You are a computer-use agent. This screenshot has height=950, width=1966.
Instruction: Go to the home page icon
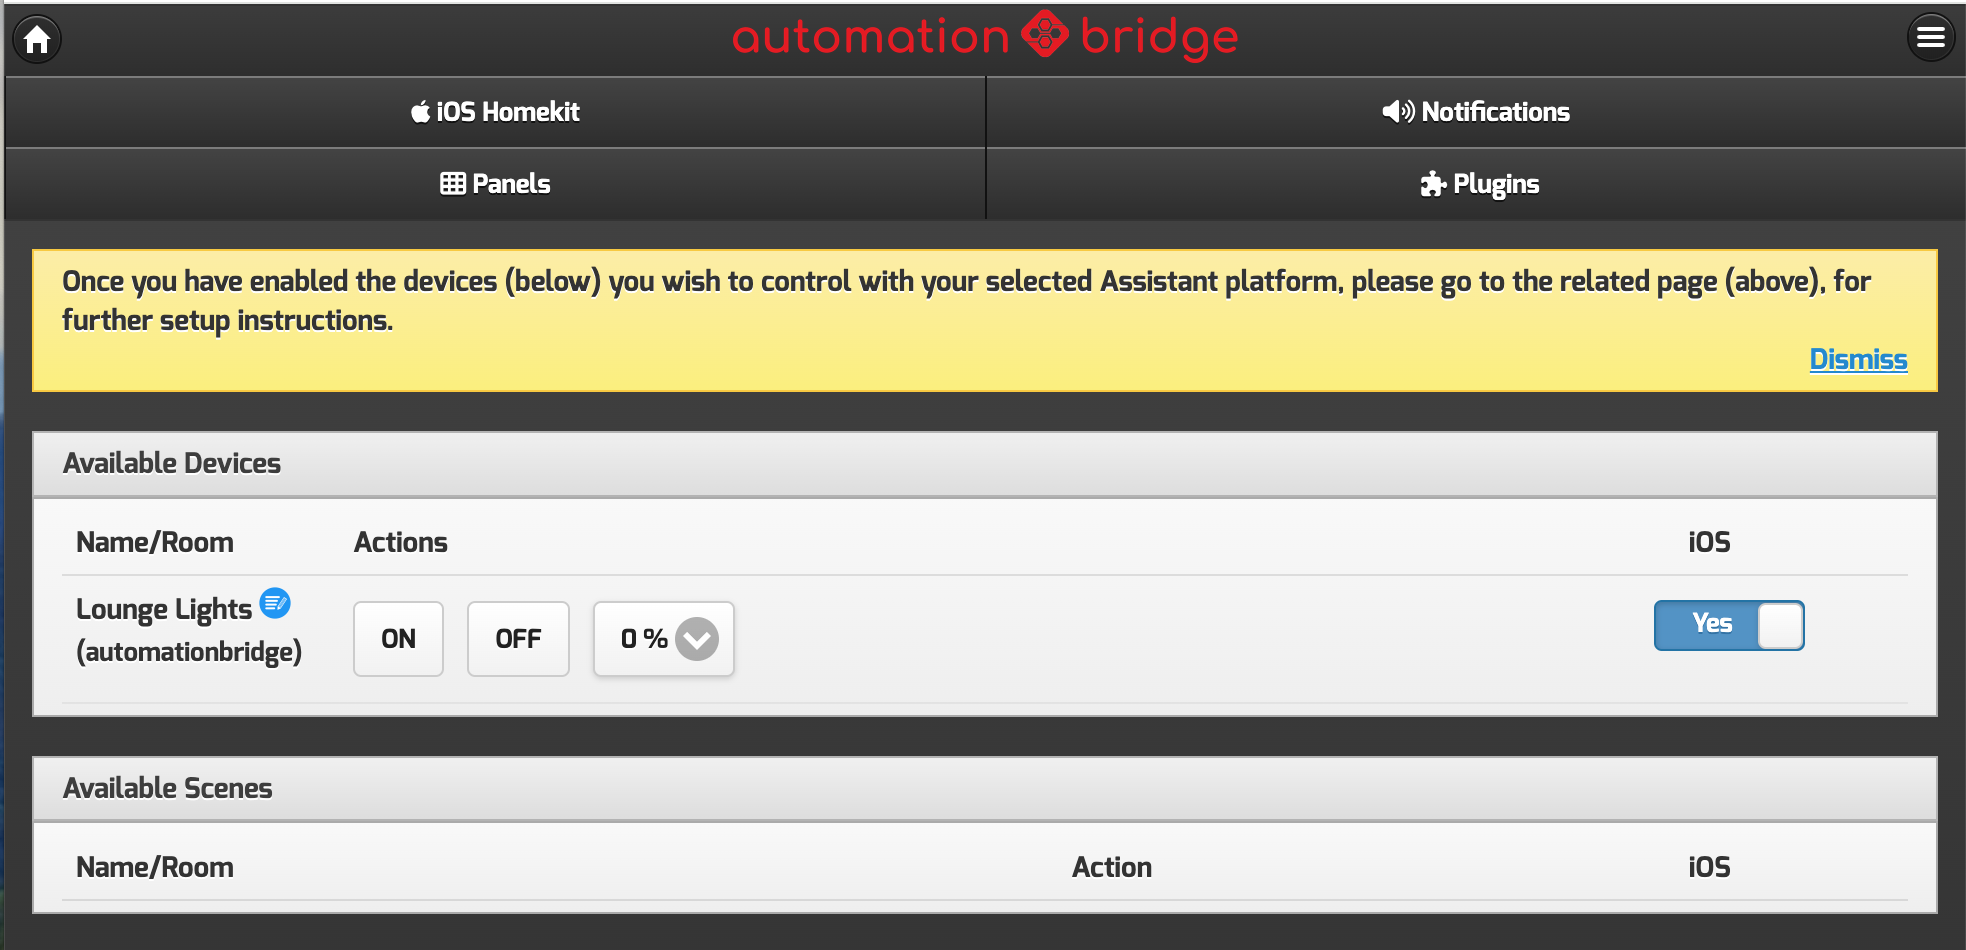[37, 39]
